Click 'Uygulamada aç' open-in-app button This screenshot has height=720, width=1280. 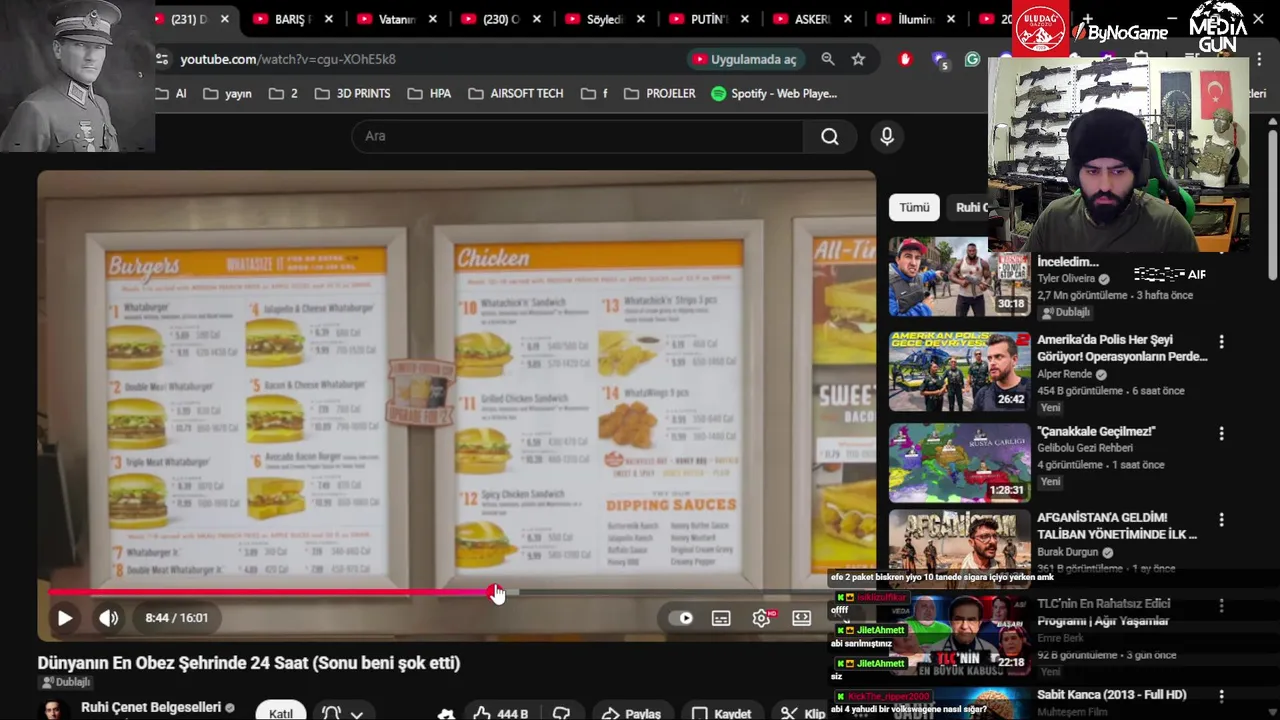pos(745,59)
